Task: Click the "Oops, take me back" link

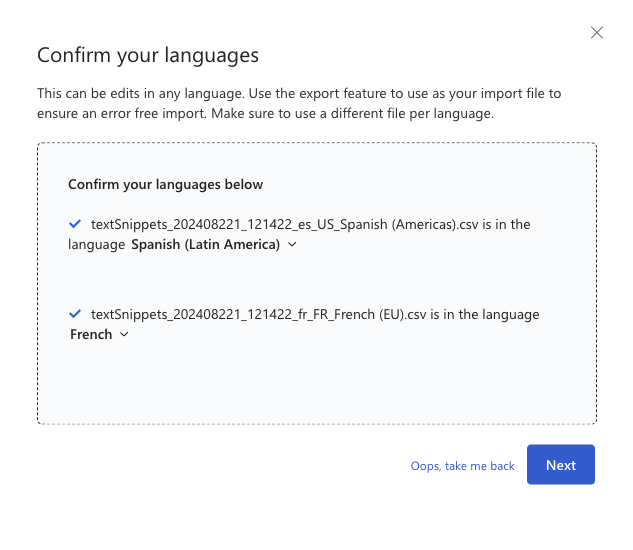Action: [462, 466]
